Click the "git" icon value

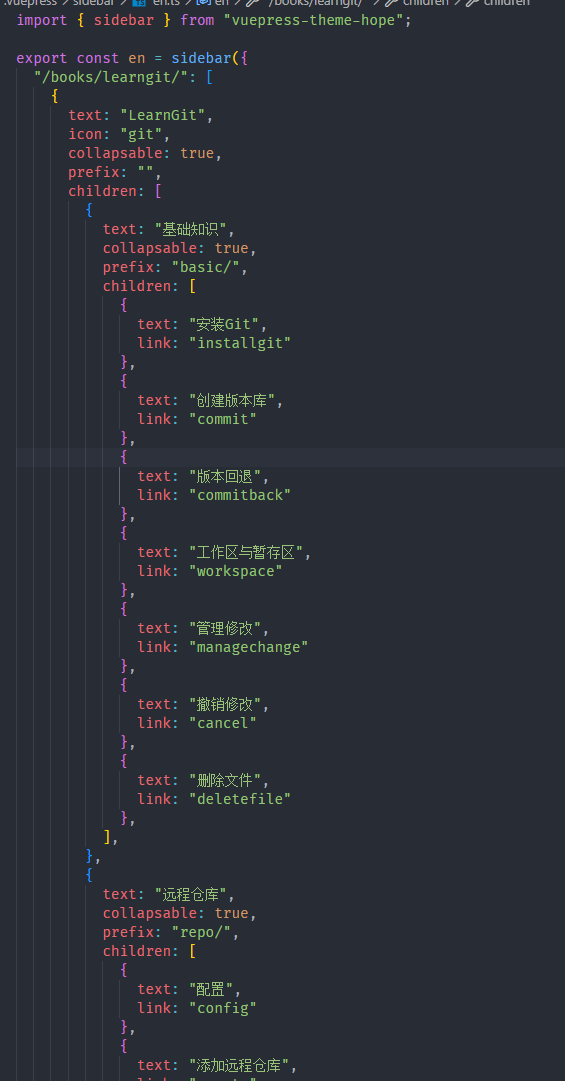click(x=141, y=134)
